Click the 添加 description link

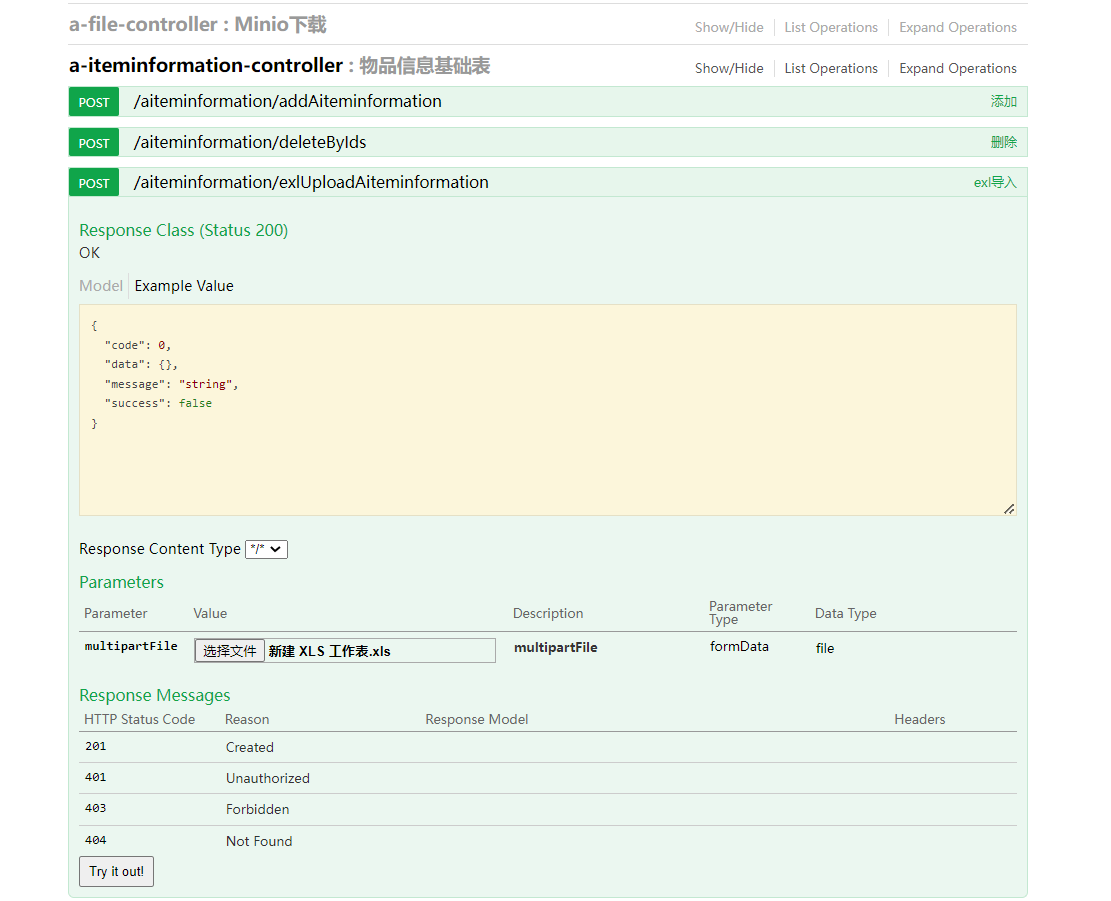[x=1003, y=101]
